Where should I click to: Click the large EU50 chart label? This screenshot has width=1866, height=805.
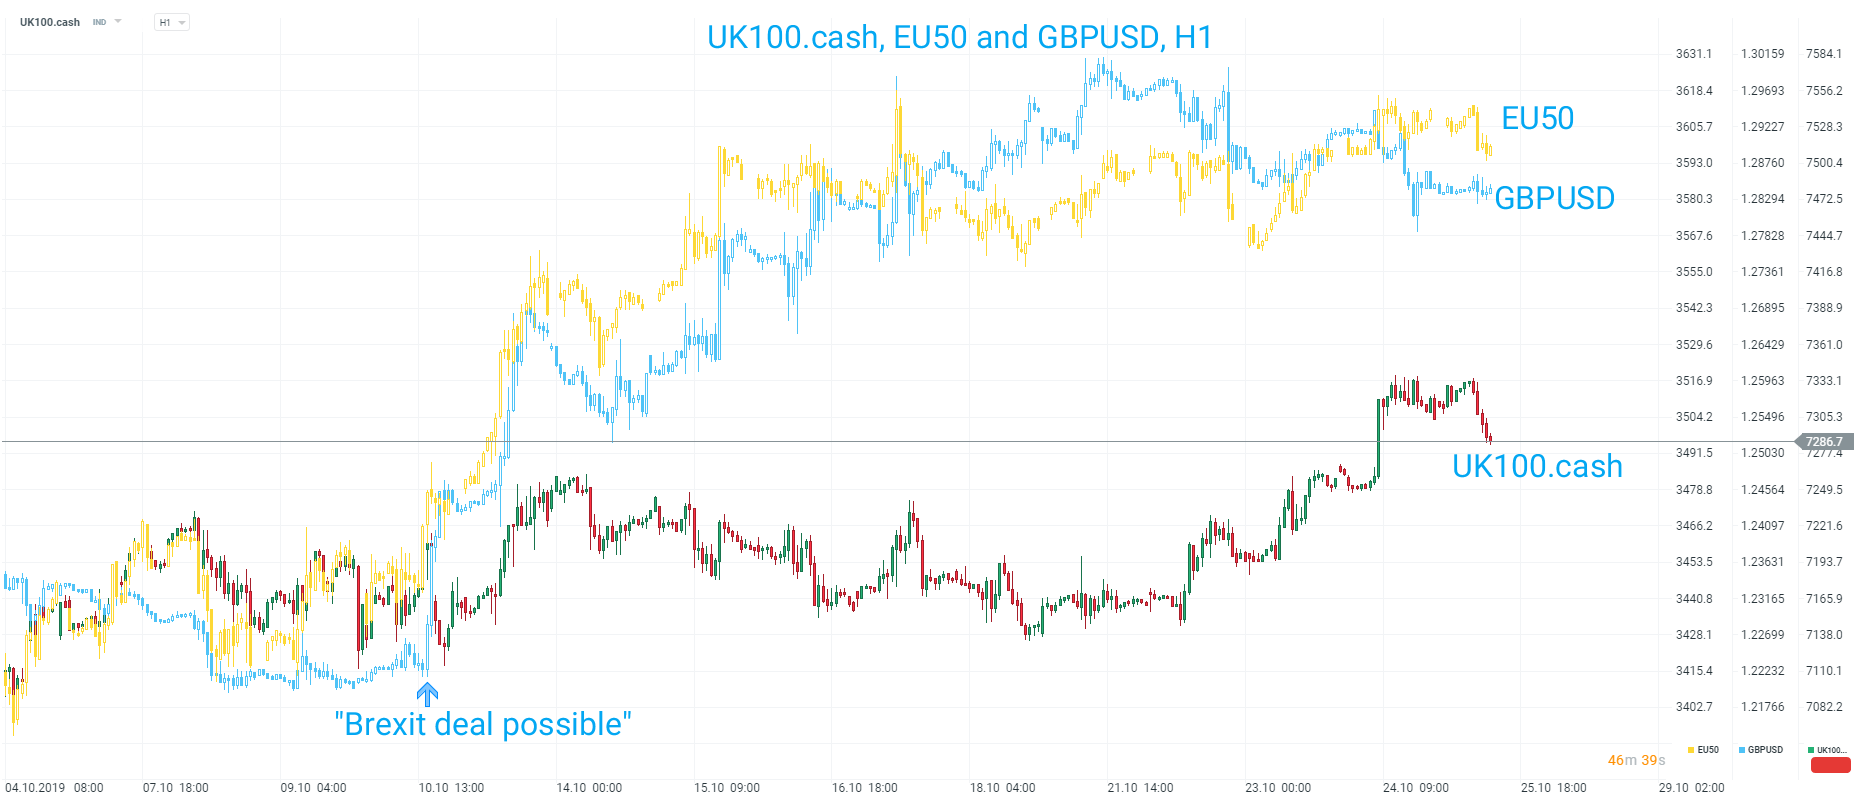click(x=1537, y=119)
